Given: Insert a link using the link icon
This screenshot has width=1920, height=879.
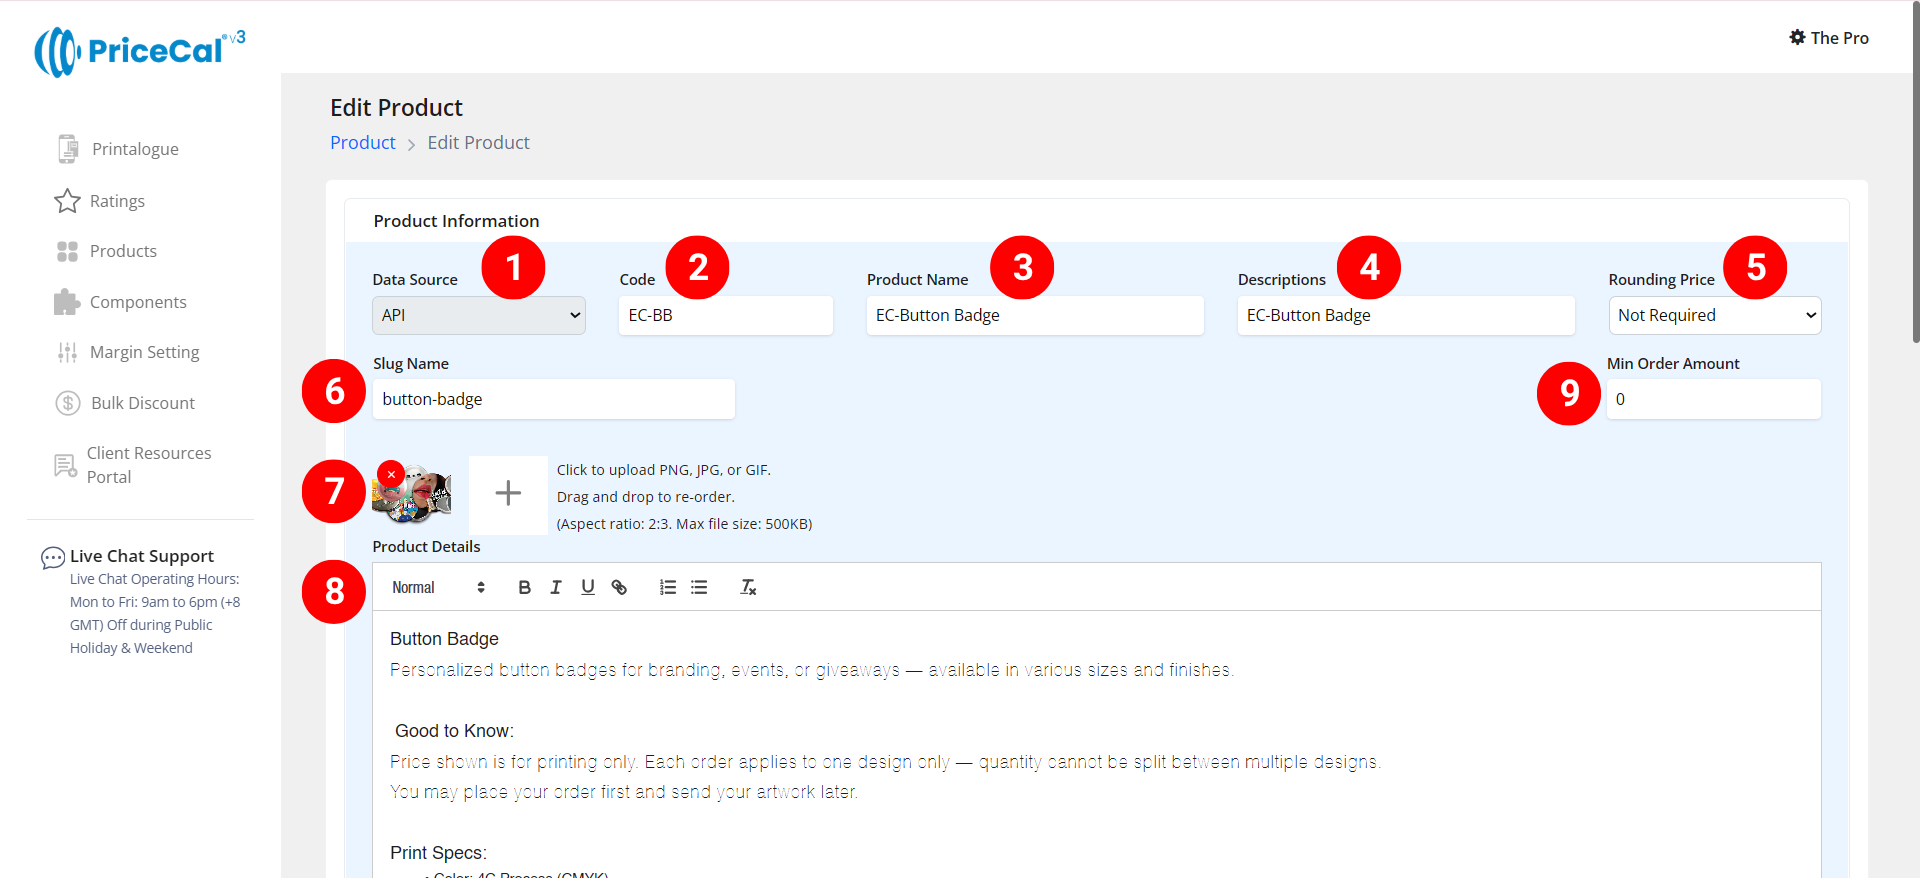Looking at the screenshot, I should click(x=619, y=588).
